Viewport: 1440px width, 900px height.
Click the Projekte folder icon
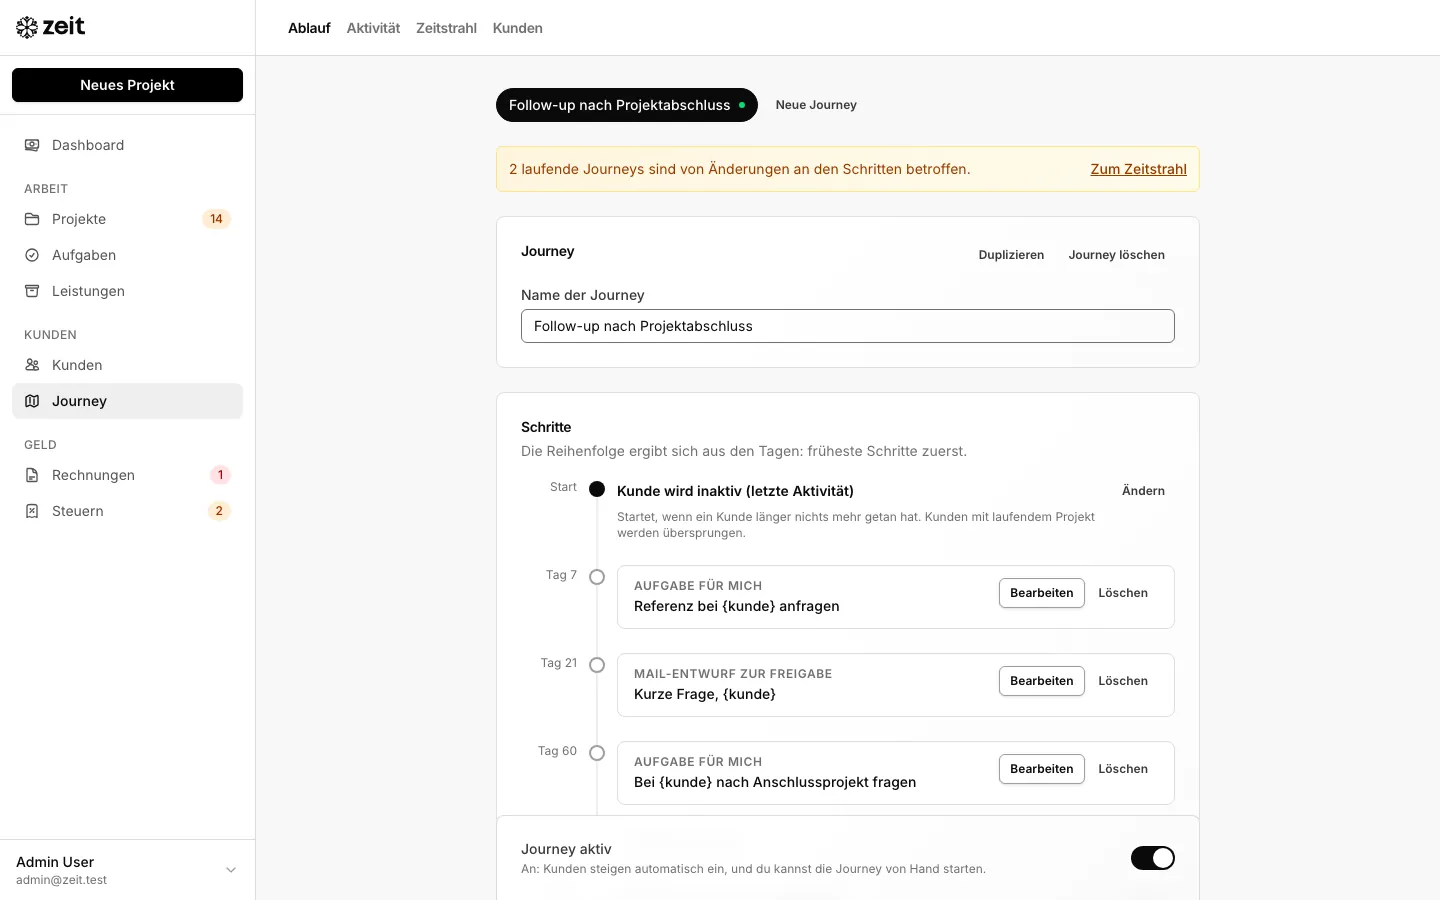[32, 219]
